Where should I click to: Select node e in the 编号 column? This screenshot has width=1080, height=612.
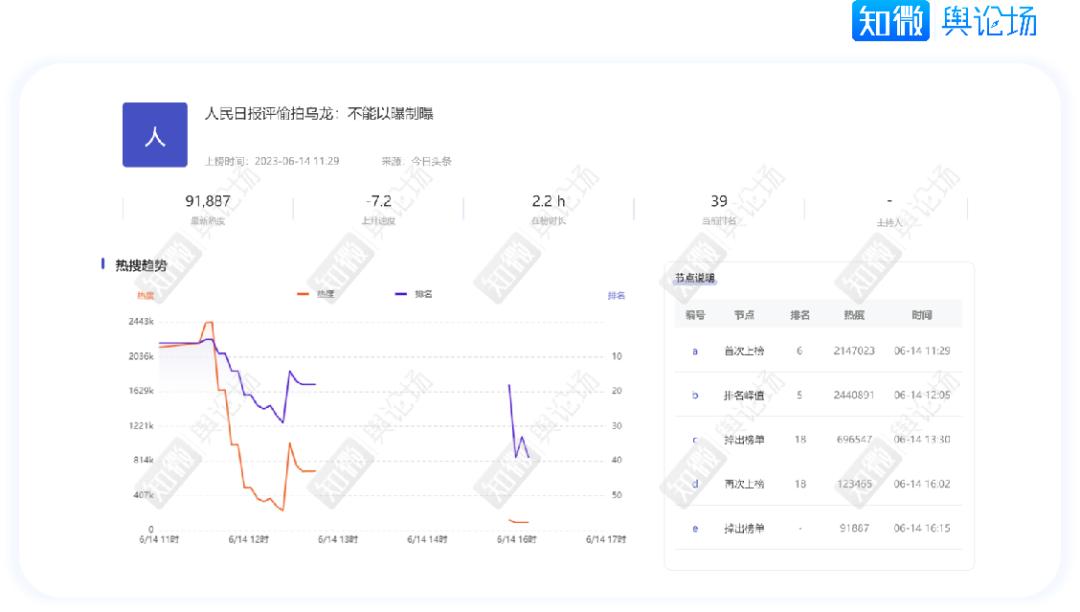click(x=695, y=529)
